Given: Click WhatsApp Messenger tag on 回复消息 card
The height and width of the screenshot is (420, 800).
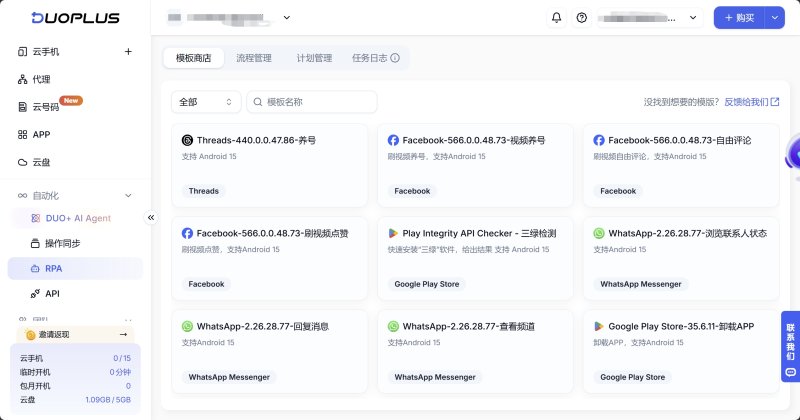Looking at the screenshot, I should (229, 377).
